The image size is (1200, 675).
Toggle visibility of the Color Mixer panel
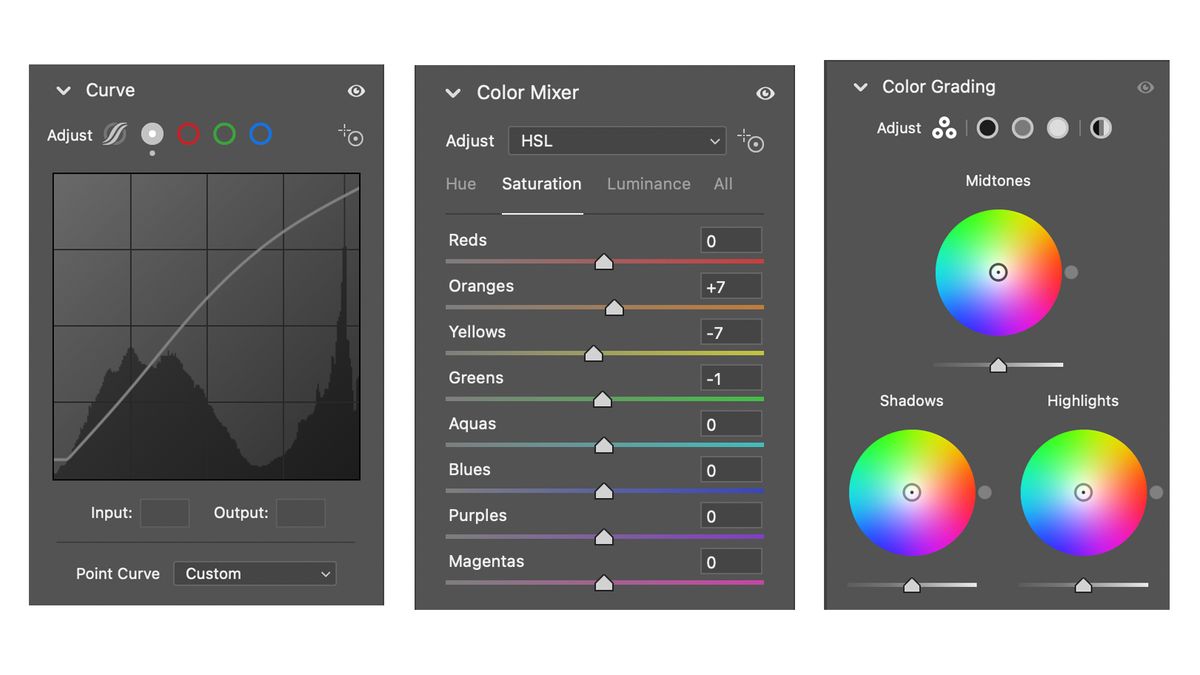(x=765, y=93)
